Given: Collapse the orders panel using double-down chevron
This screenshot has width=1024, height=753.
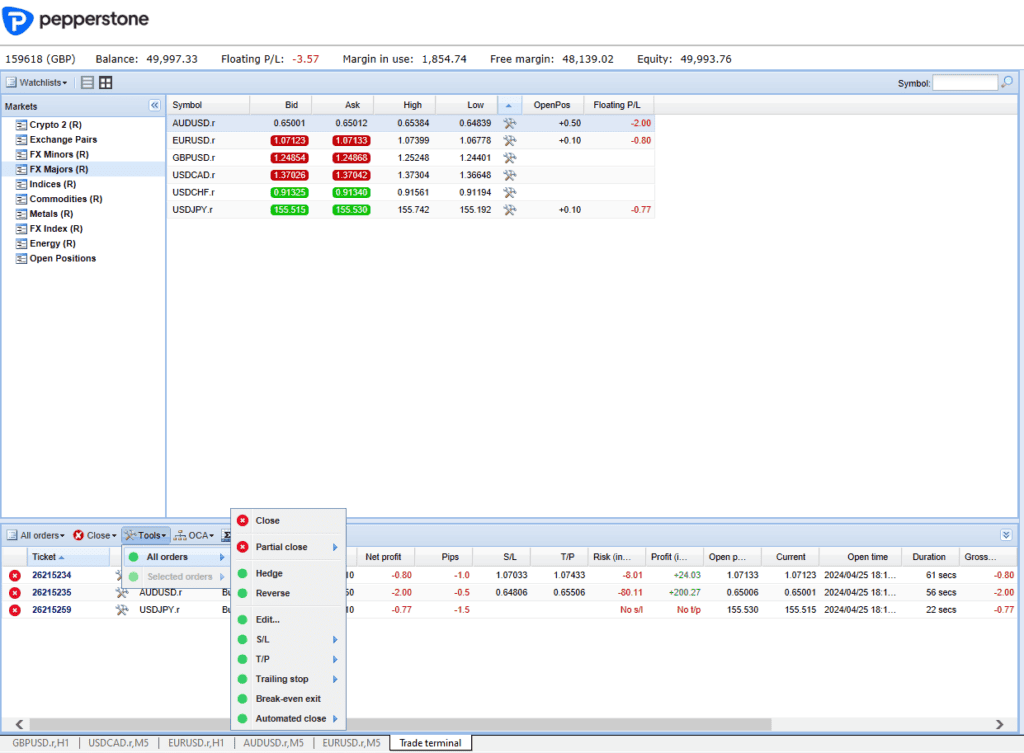Looking at the screenshot, I should (x=1006, y=535).
